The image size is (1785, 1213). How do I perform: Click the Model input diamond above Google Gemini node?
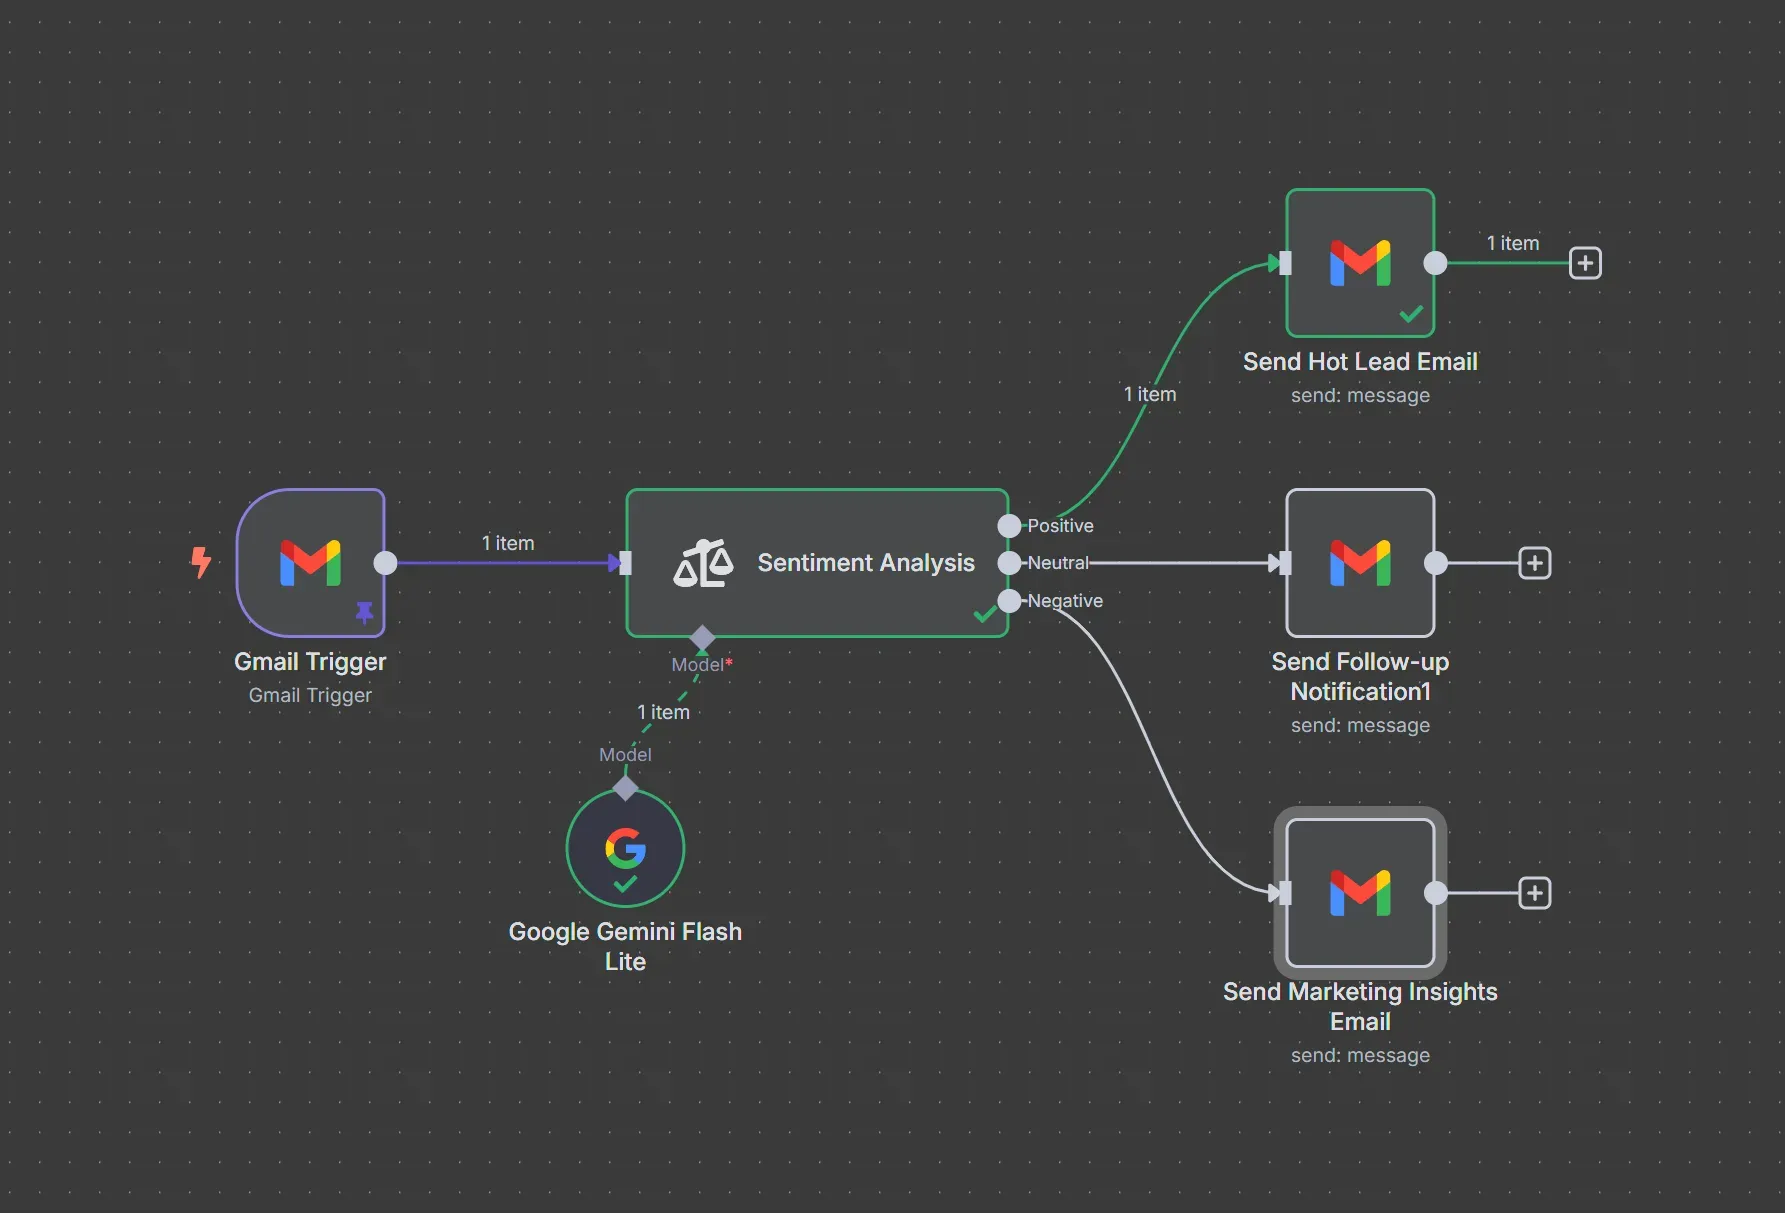(624, 787)
